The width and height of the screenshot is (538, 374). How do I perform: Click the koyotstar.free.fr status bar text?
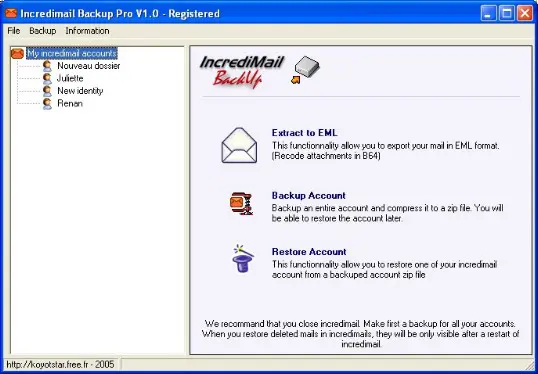[60, 364]
